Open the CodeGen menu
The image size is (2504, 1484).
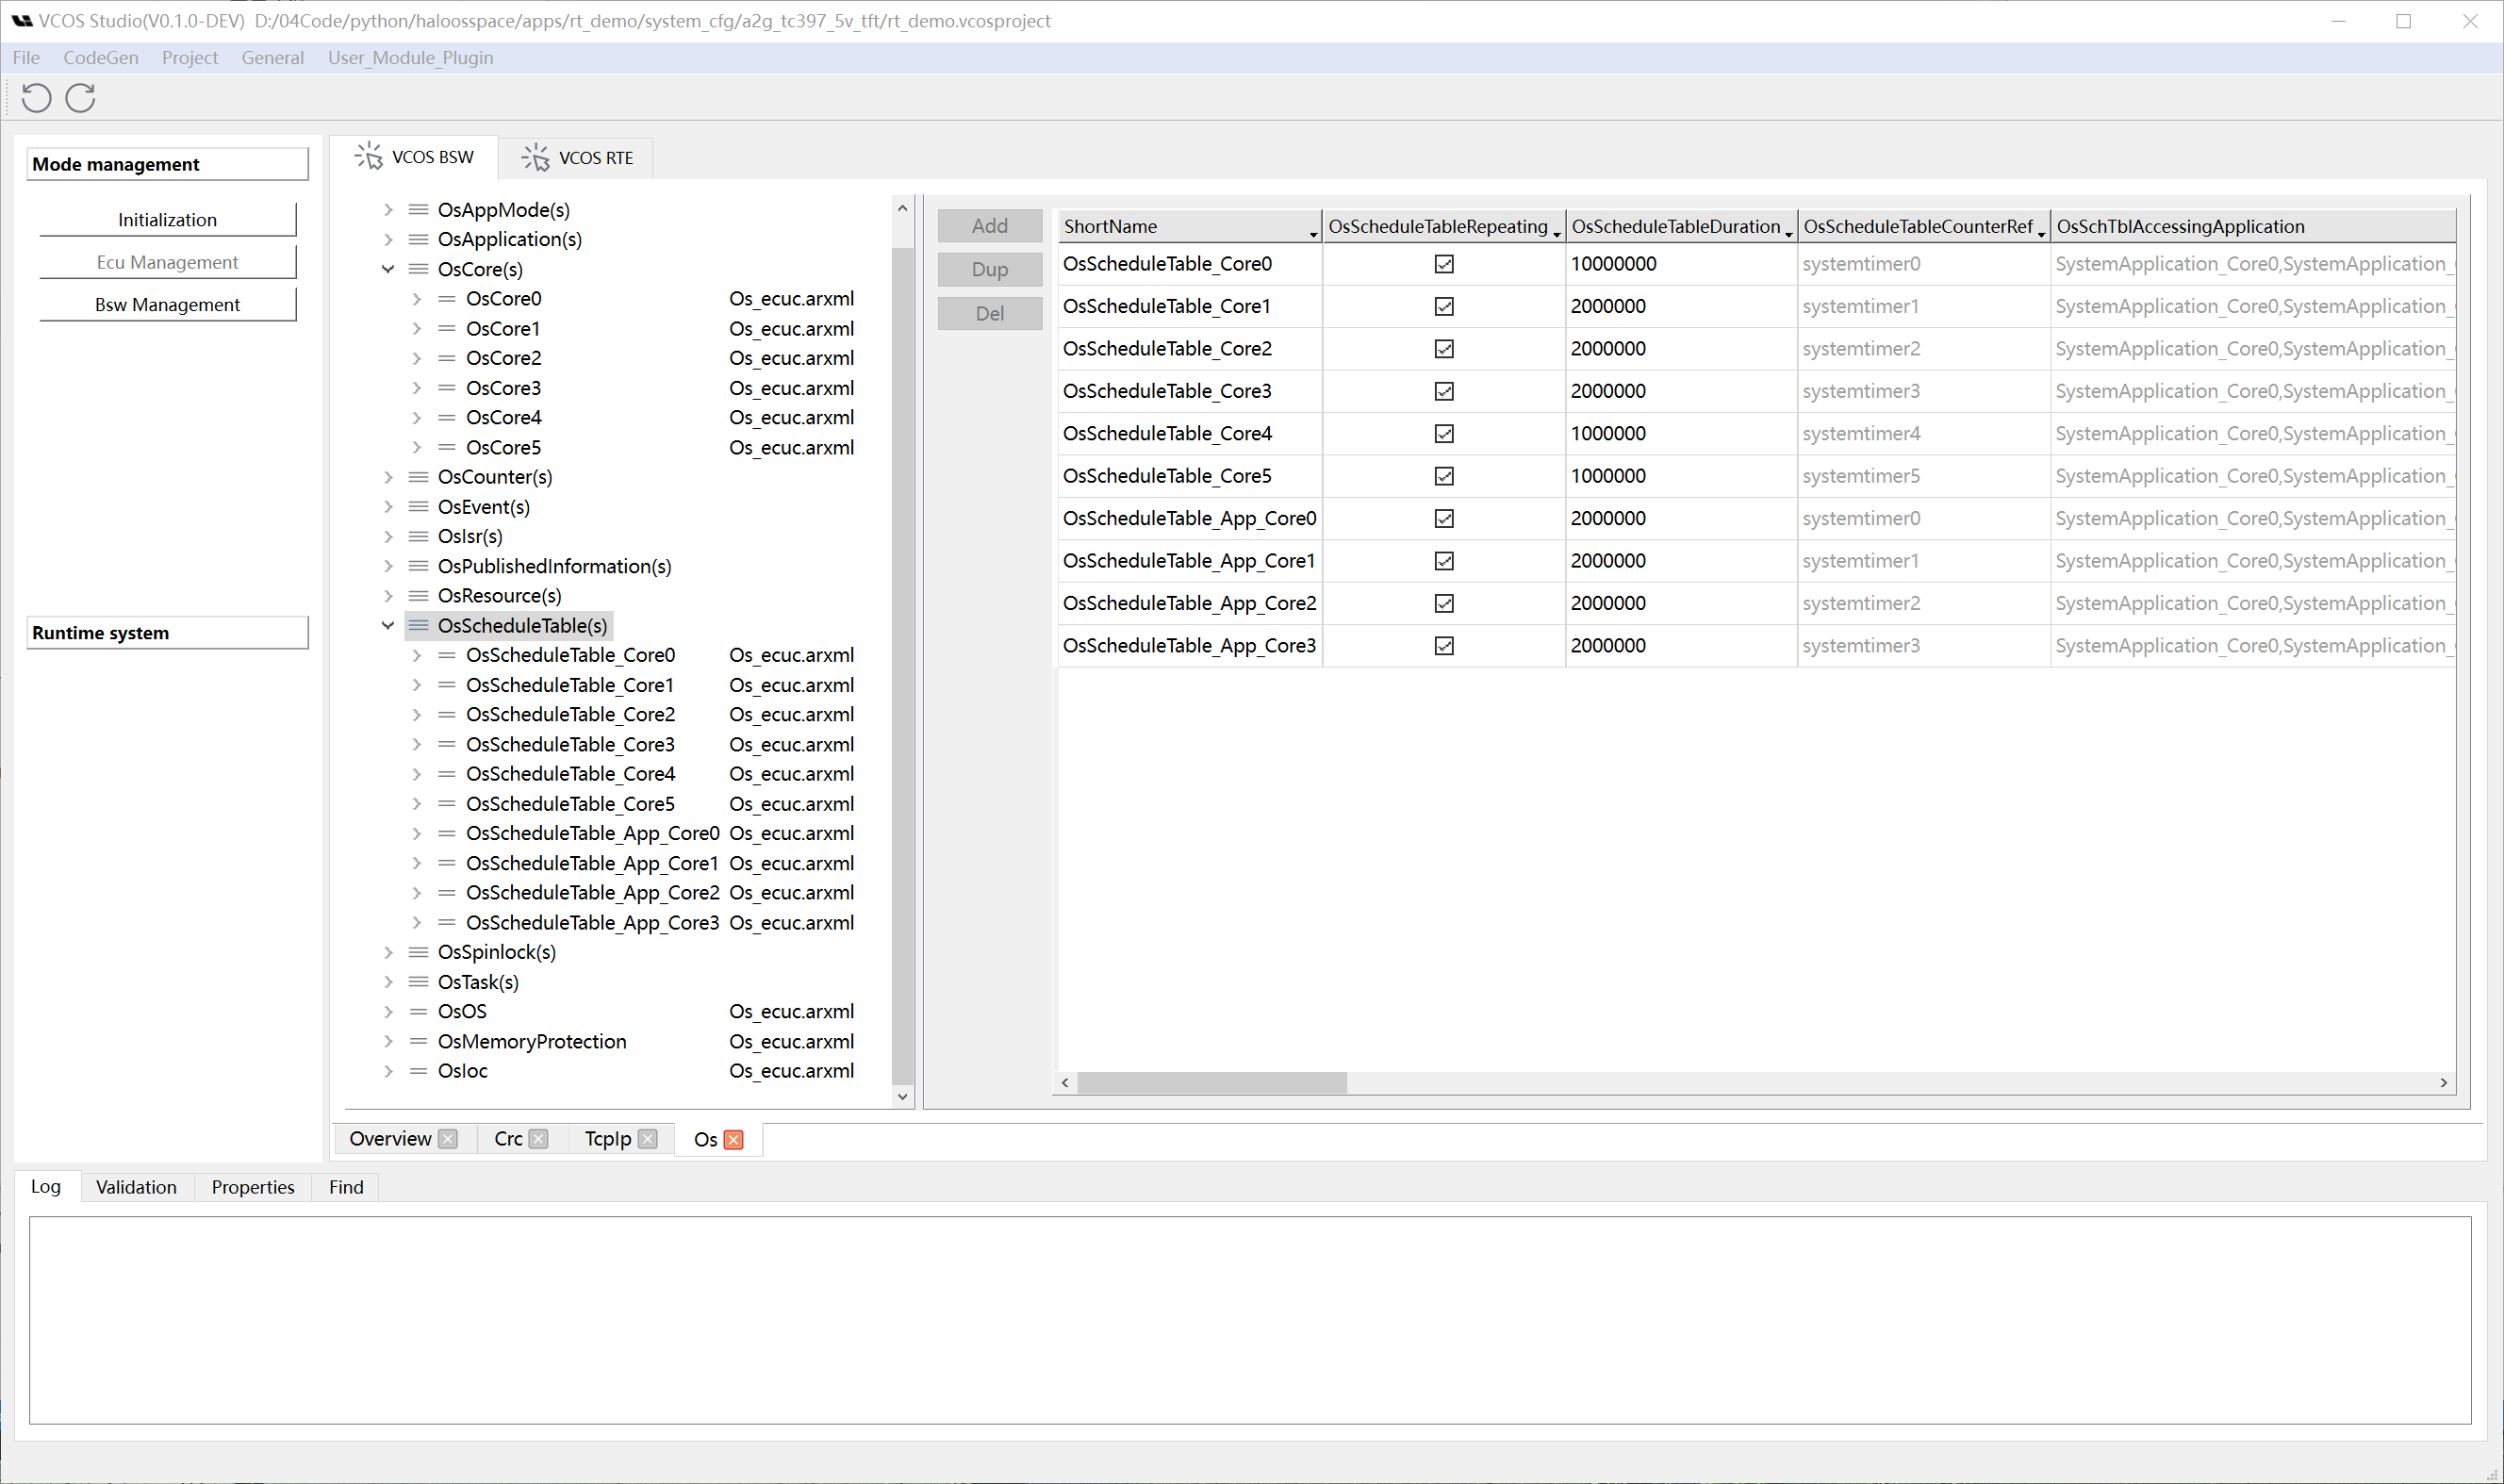tap(100, 58)
